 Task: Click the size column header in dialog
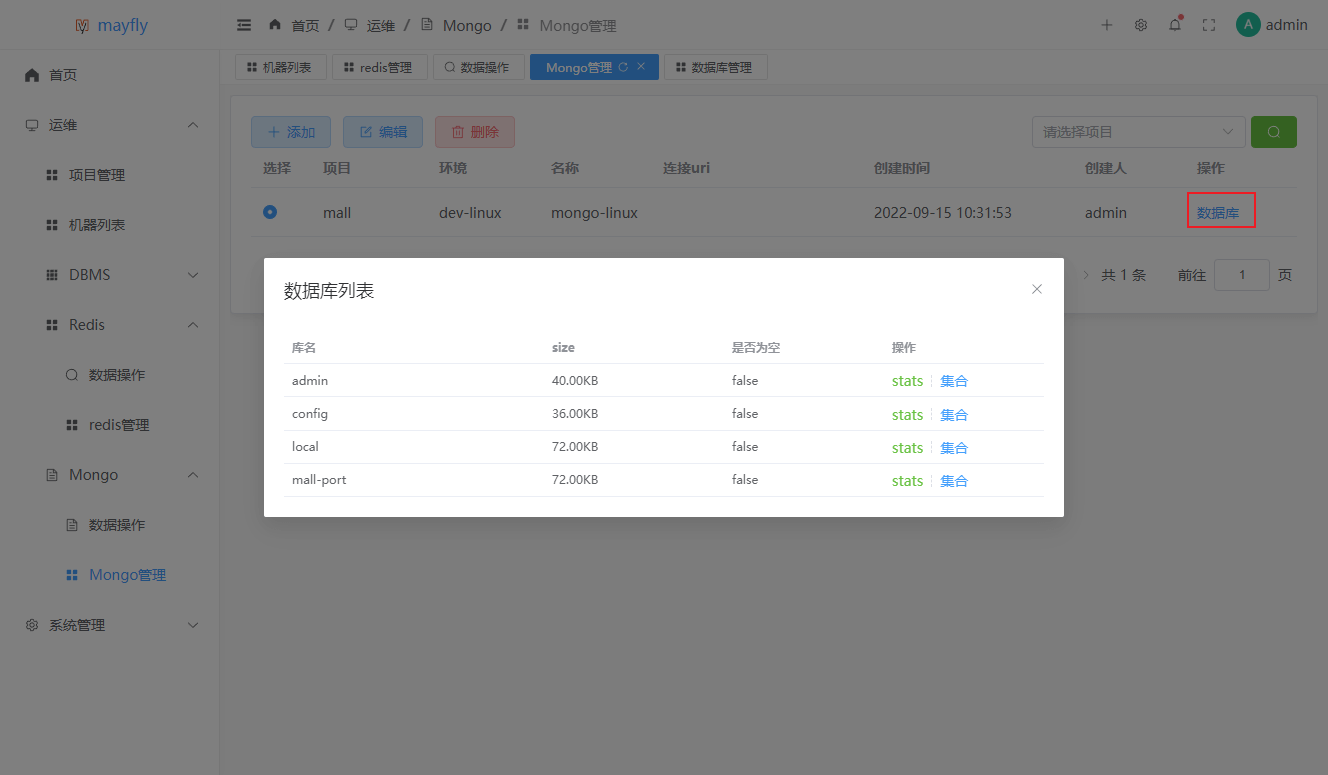coord(563,347)
